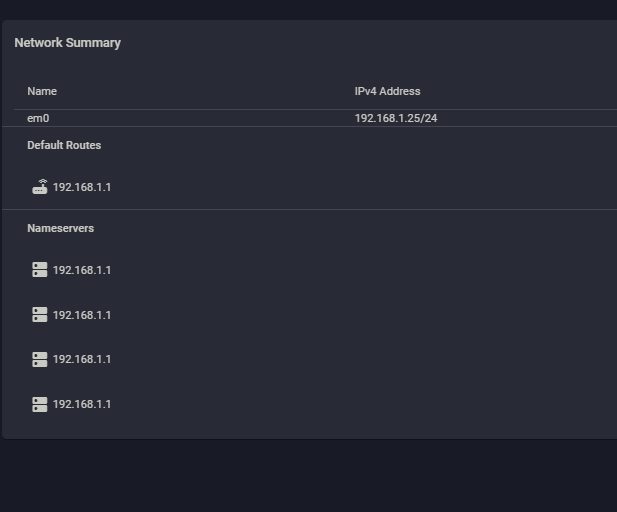The height and width of the screenshot is (512, 617).
Task: Select the third nameserver address text
Action: pyautogui.click(x=82, y=359)
